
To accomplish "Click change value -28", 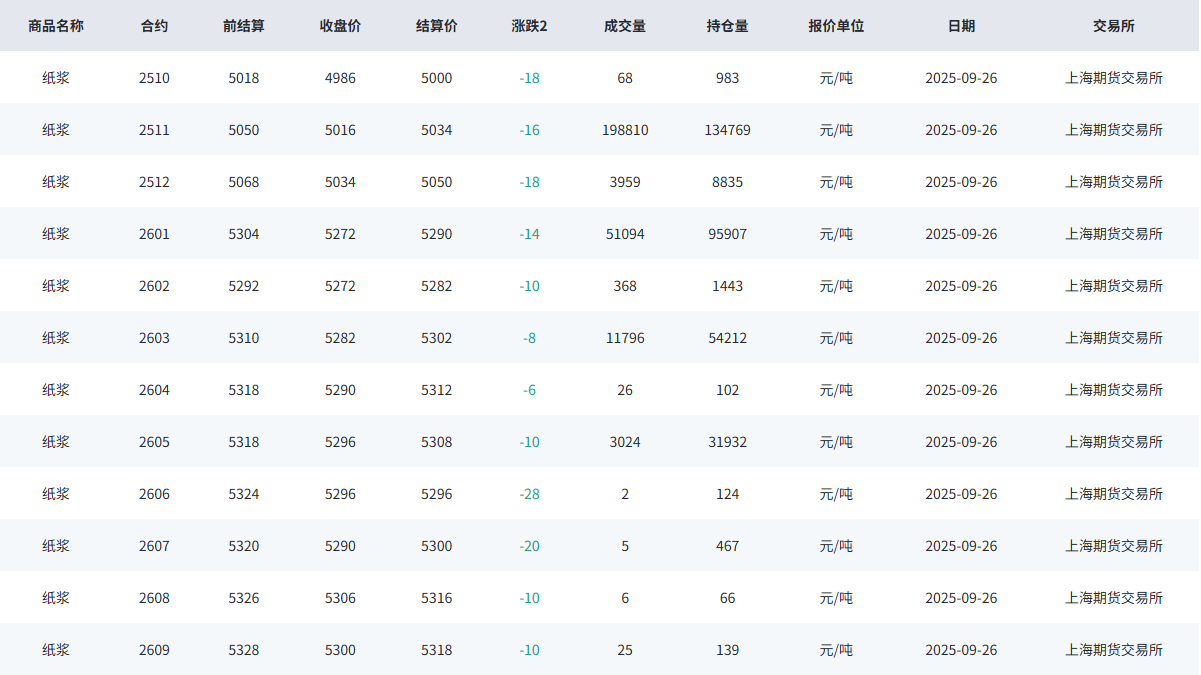I will 529,494.
